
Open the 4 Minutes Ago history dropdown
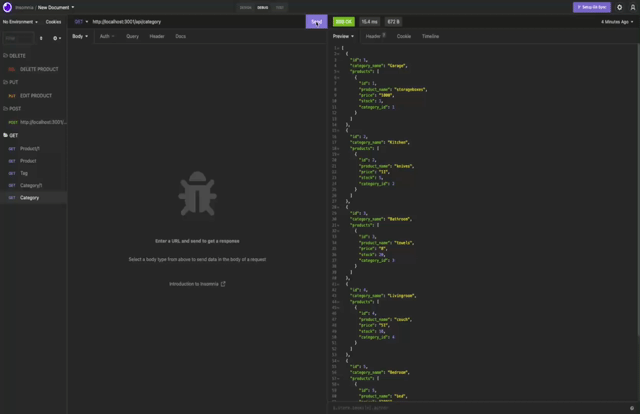pyautogui.click(x=617, y=22)
